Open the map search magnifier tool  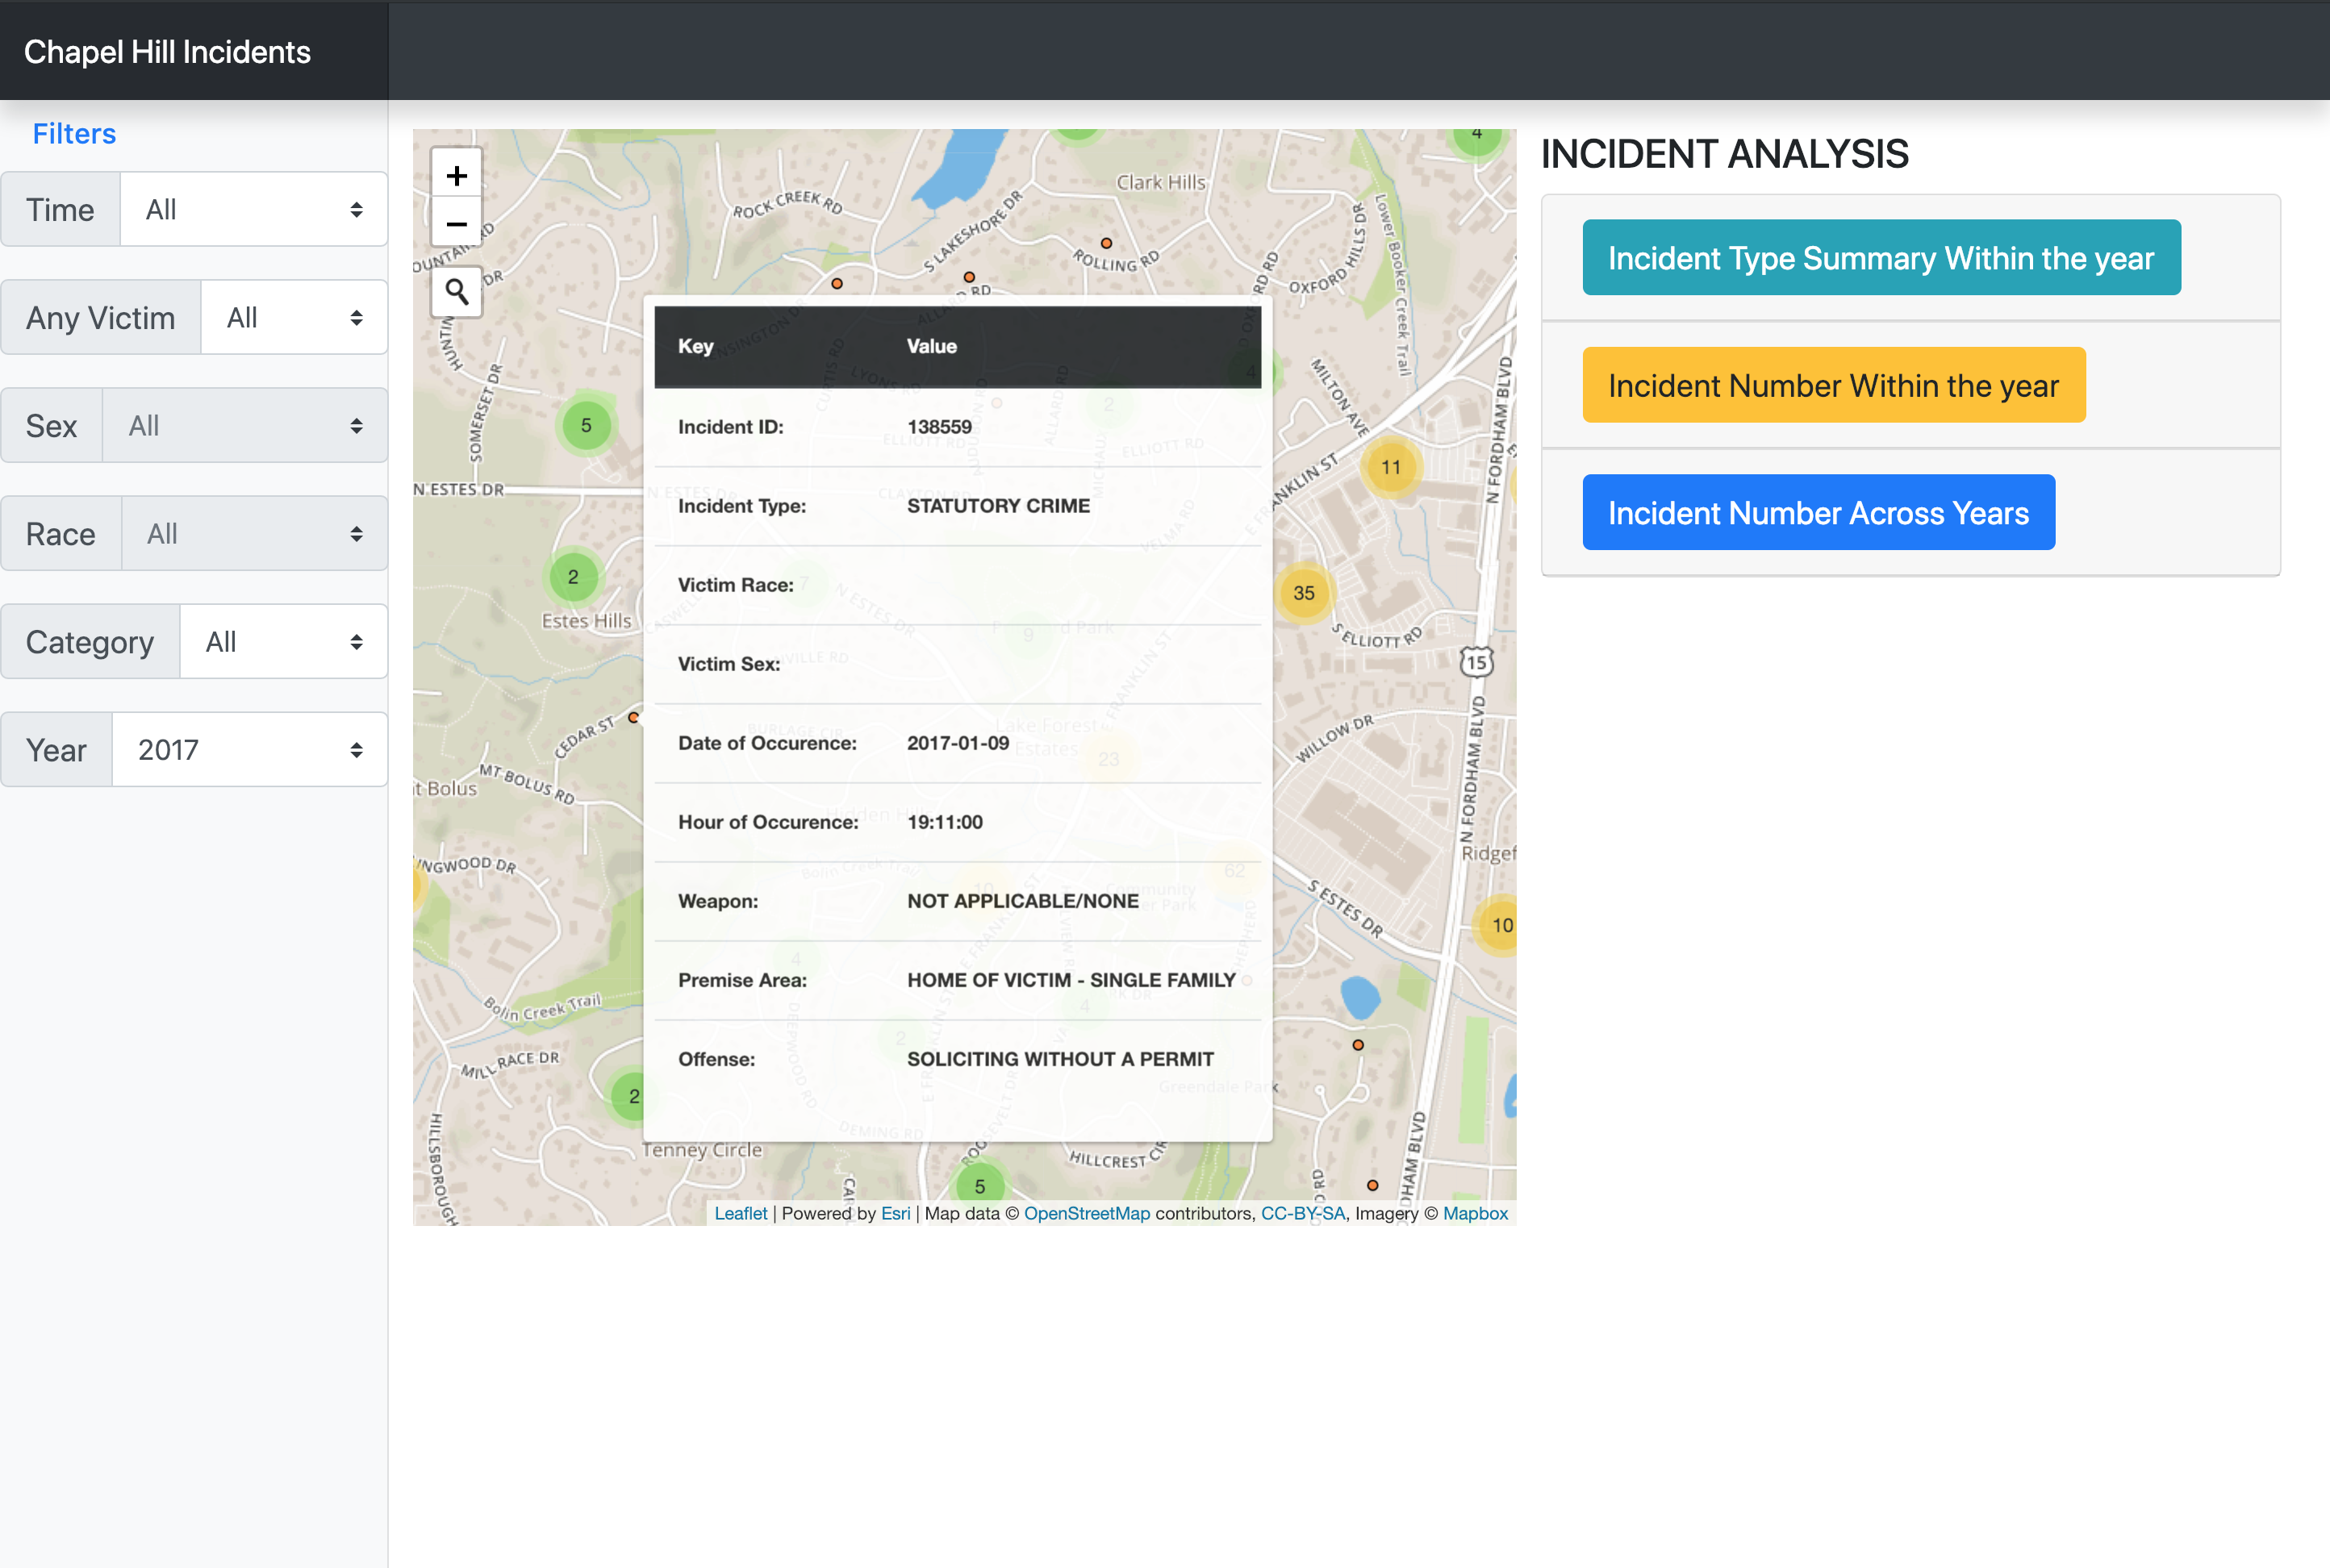click(x=457, y=291)
